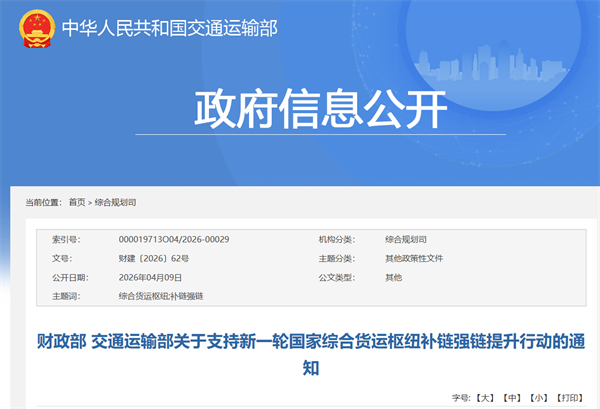Viewport: 600px width, 409px height.
Task: Set font size to 小
Action: (537, 397)
